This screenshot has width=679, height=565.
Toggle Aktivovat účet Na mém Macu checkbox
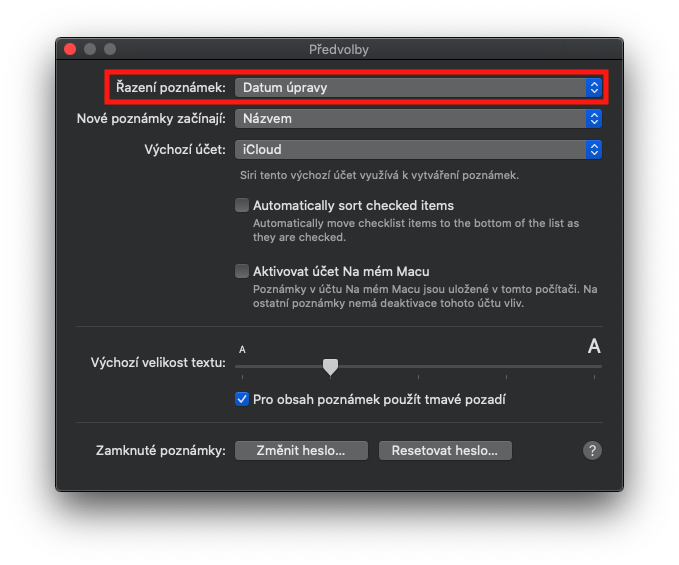tap(242, 271)
